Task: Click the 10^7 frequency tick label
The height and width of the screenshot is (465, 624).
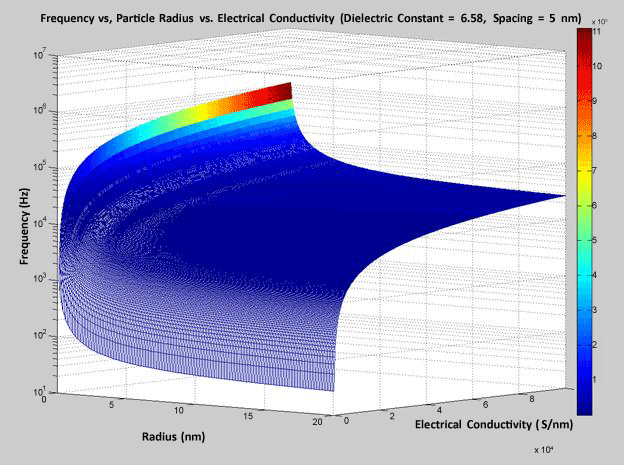Action: (34, 53)
